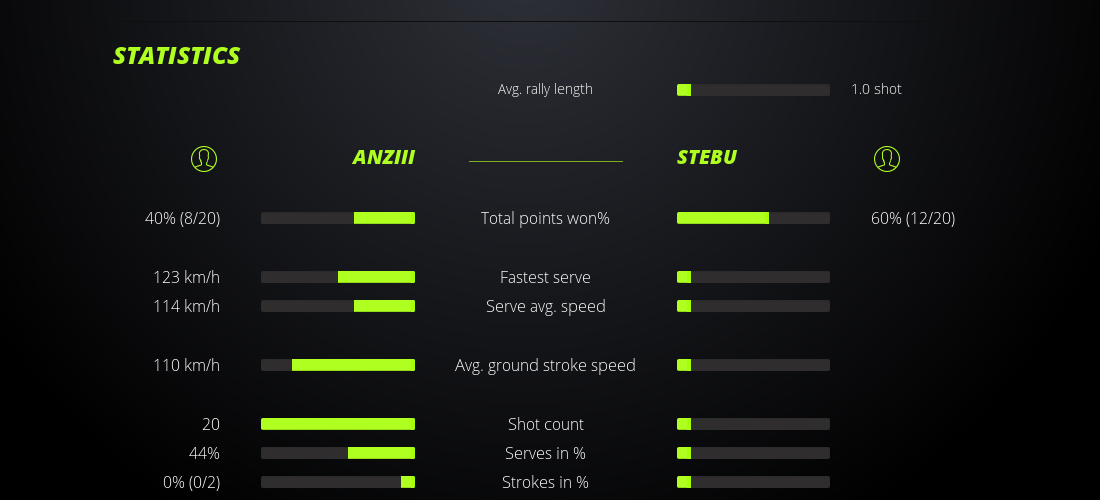Click the Avg. ground stroke speed label

(545, 365)
